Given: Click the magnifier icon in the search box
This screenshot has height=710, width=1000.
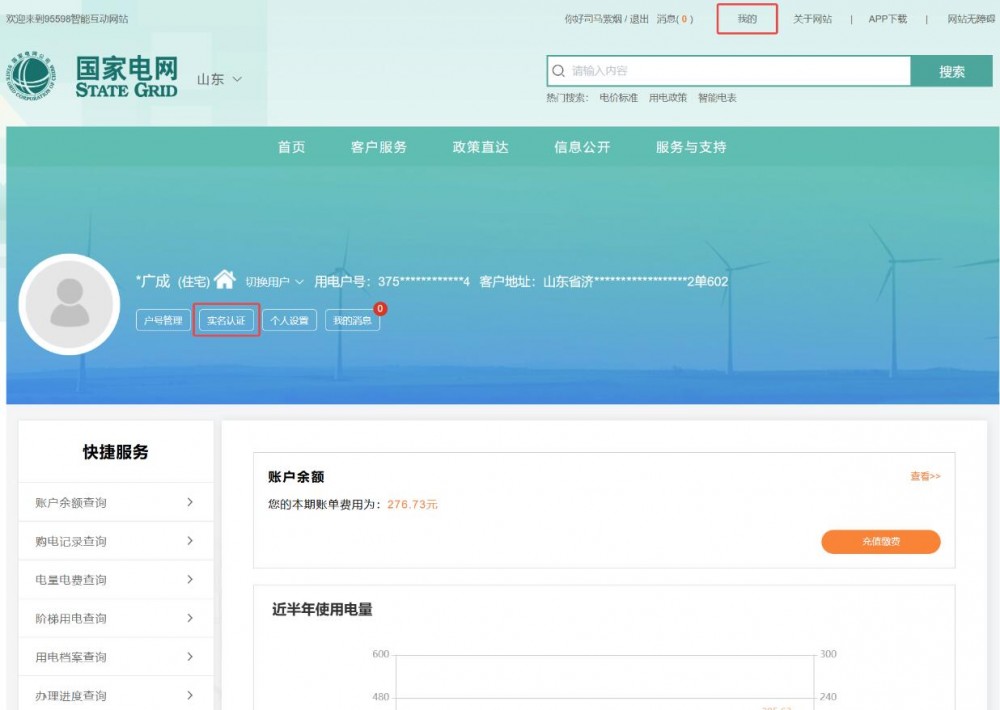Looking at the screenshot, I should [x=559, y=71].
